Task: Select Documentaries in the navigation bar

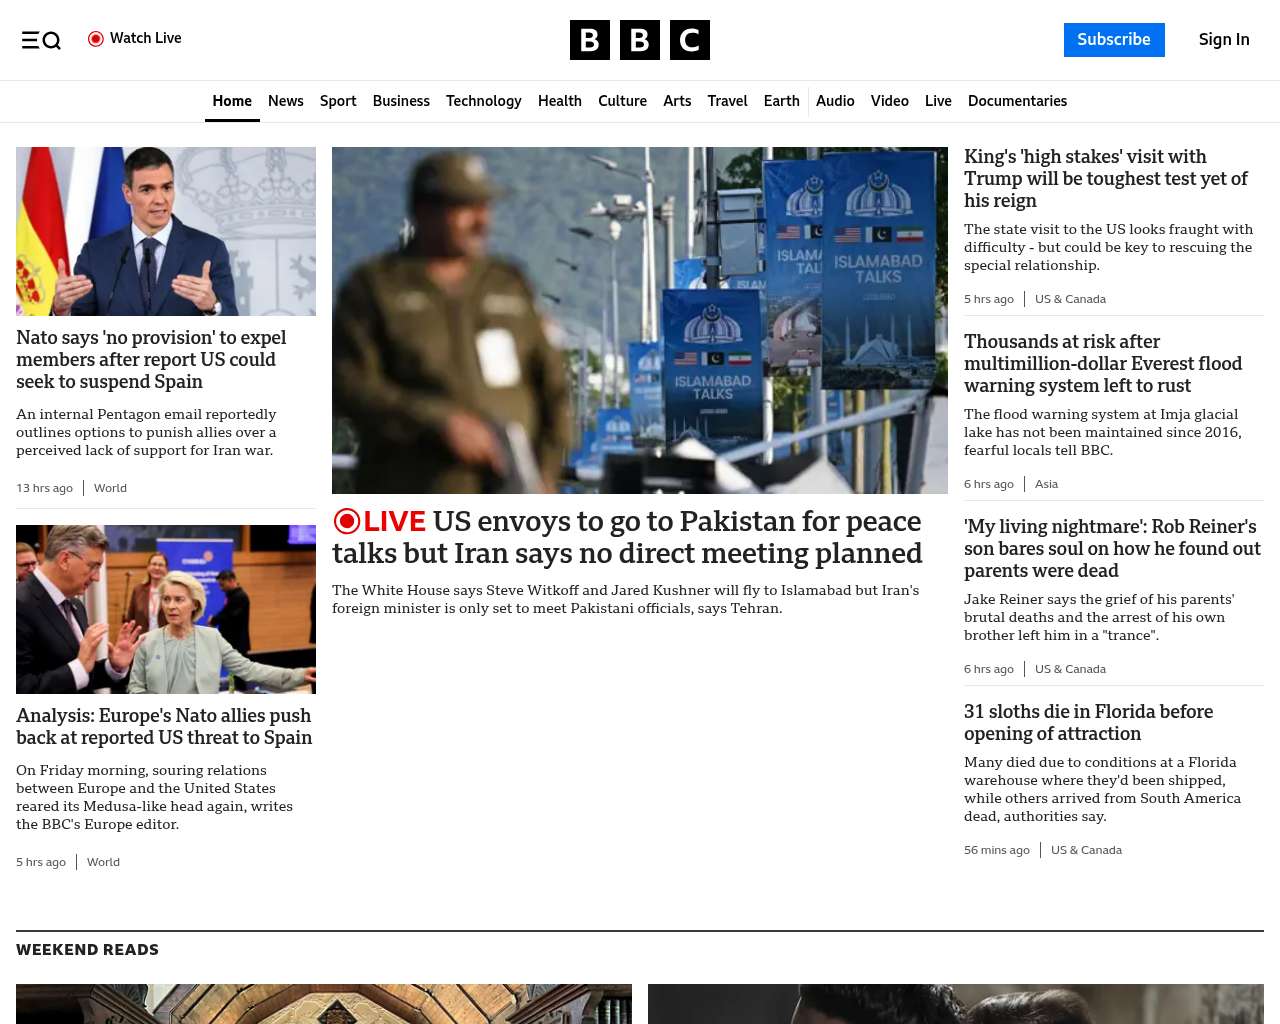Action: (1017, 101)
